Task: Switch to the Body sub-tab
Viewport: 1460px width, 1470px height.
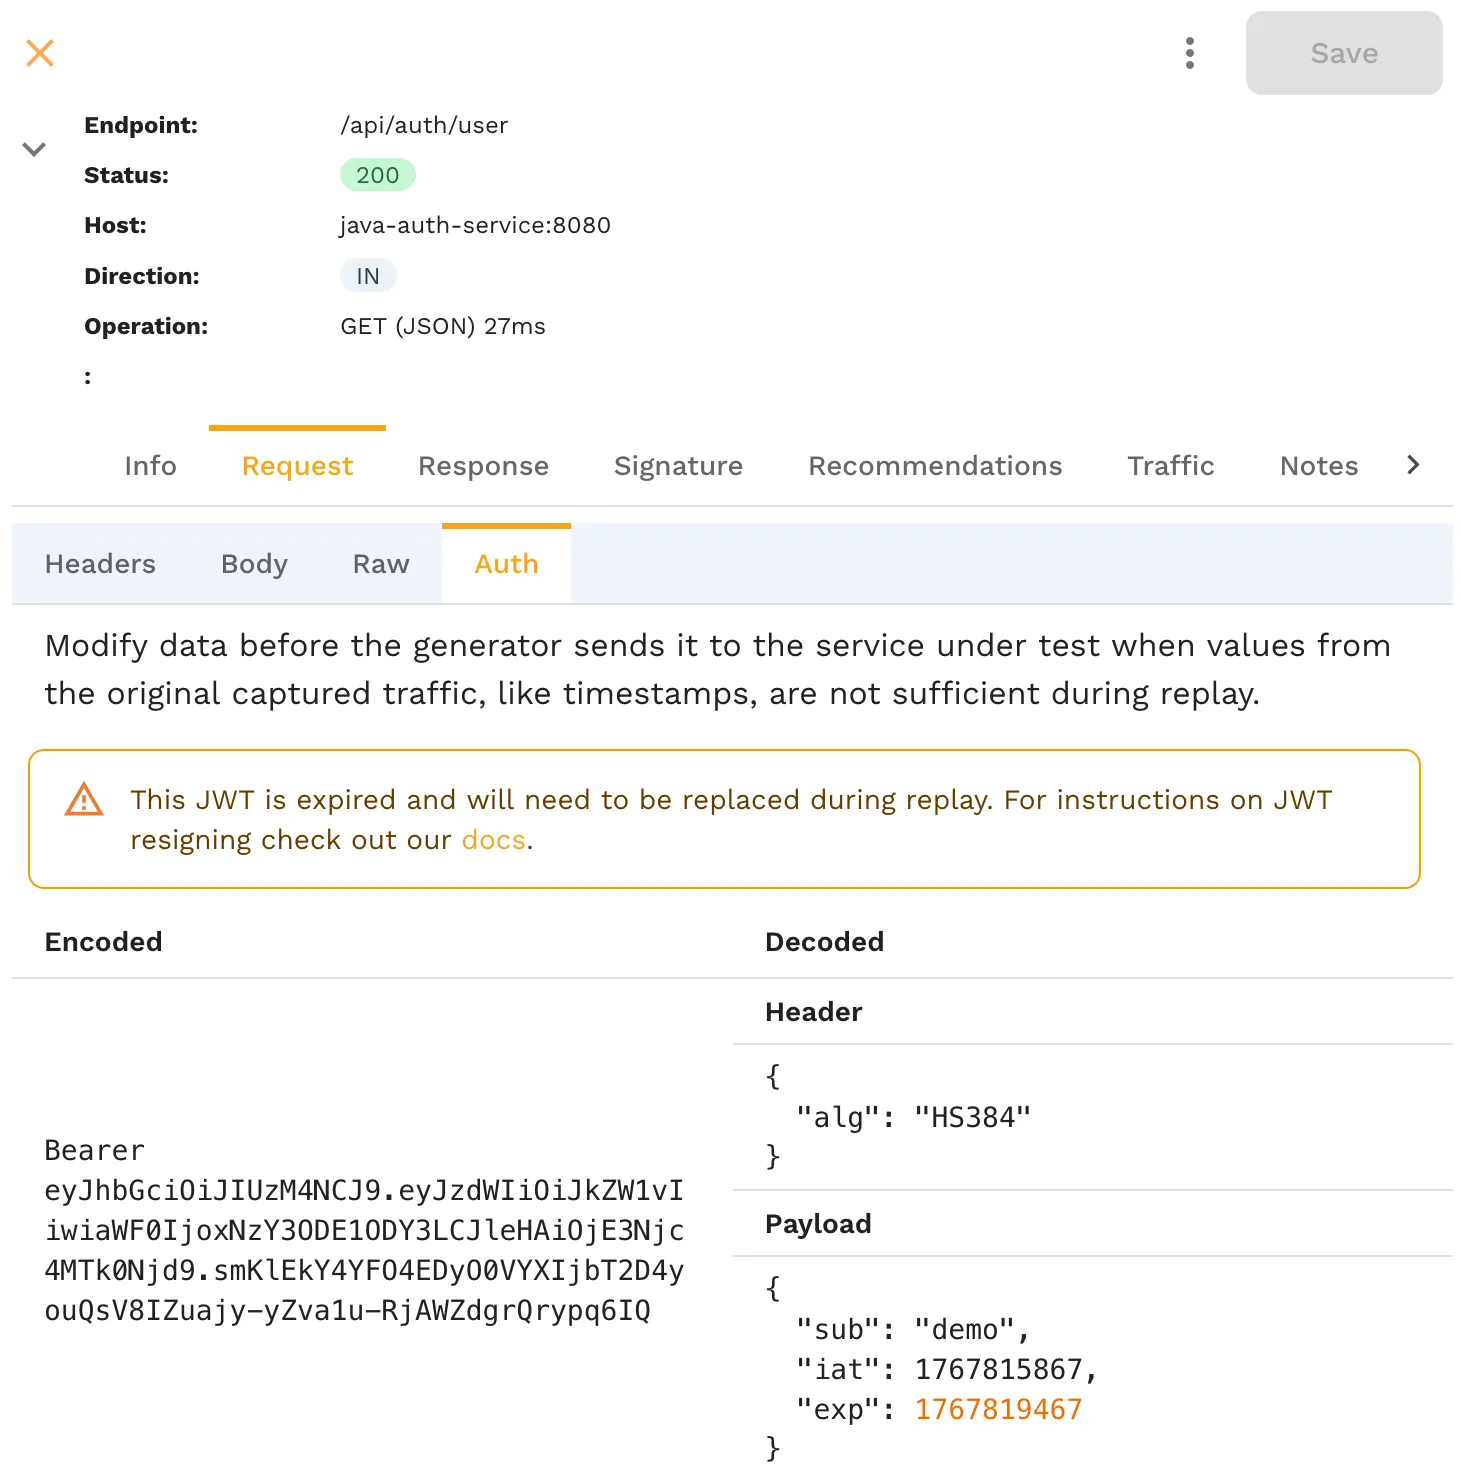Action: click(253, 563)
